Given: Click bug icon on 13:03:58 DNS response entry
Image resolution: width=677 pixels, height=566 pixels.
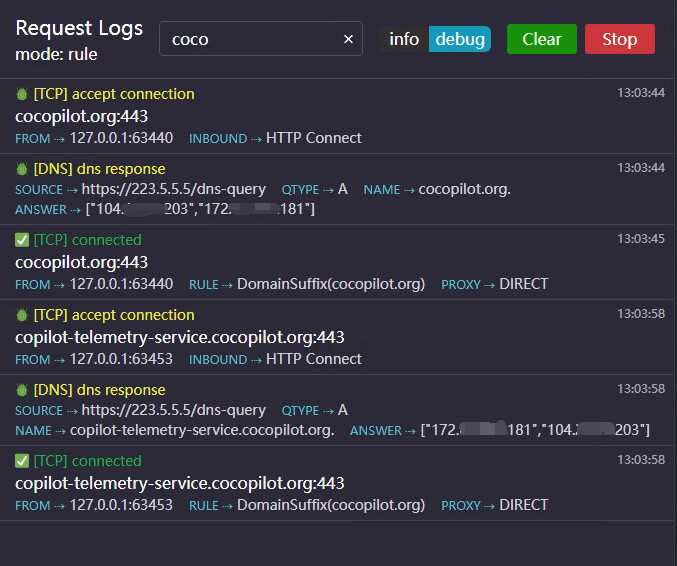Looking at the screenshot, I should (x=22, y=390).
